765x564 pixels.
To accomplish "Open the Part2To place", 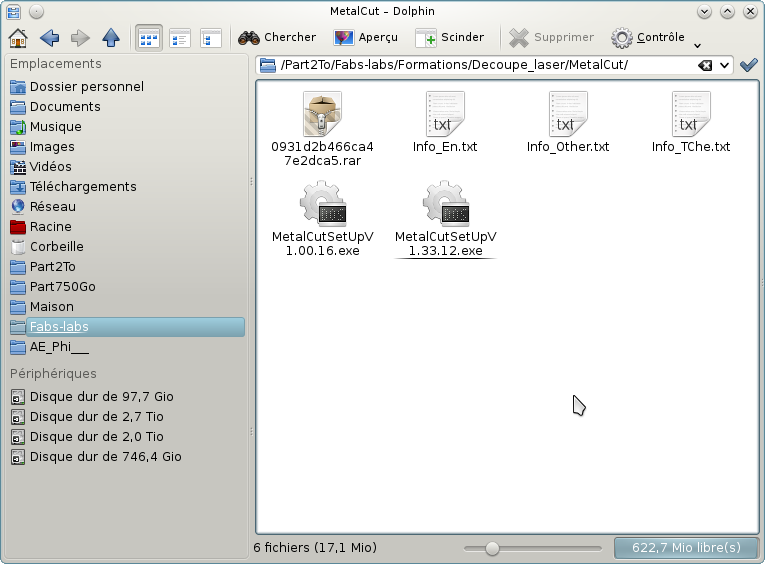I will [127, 267].
